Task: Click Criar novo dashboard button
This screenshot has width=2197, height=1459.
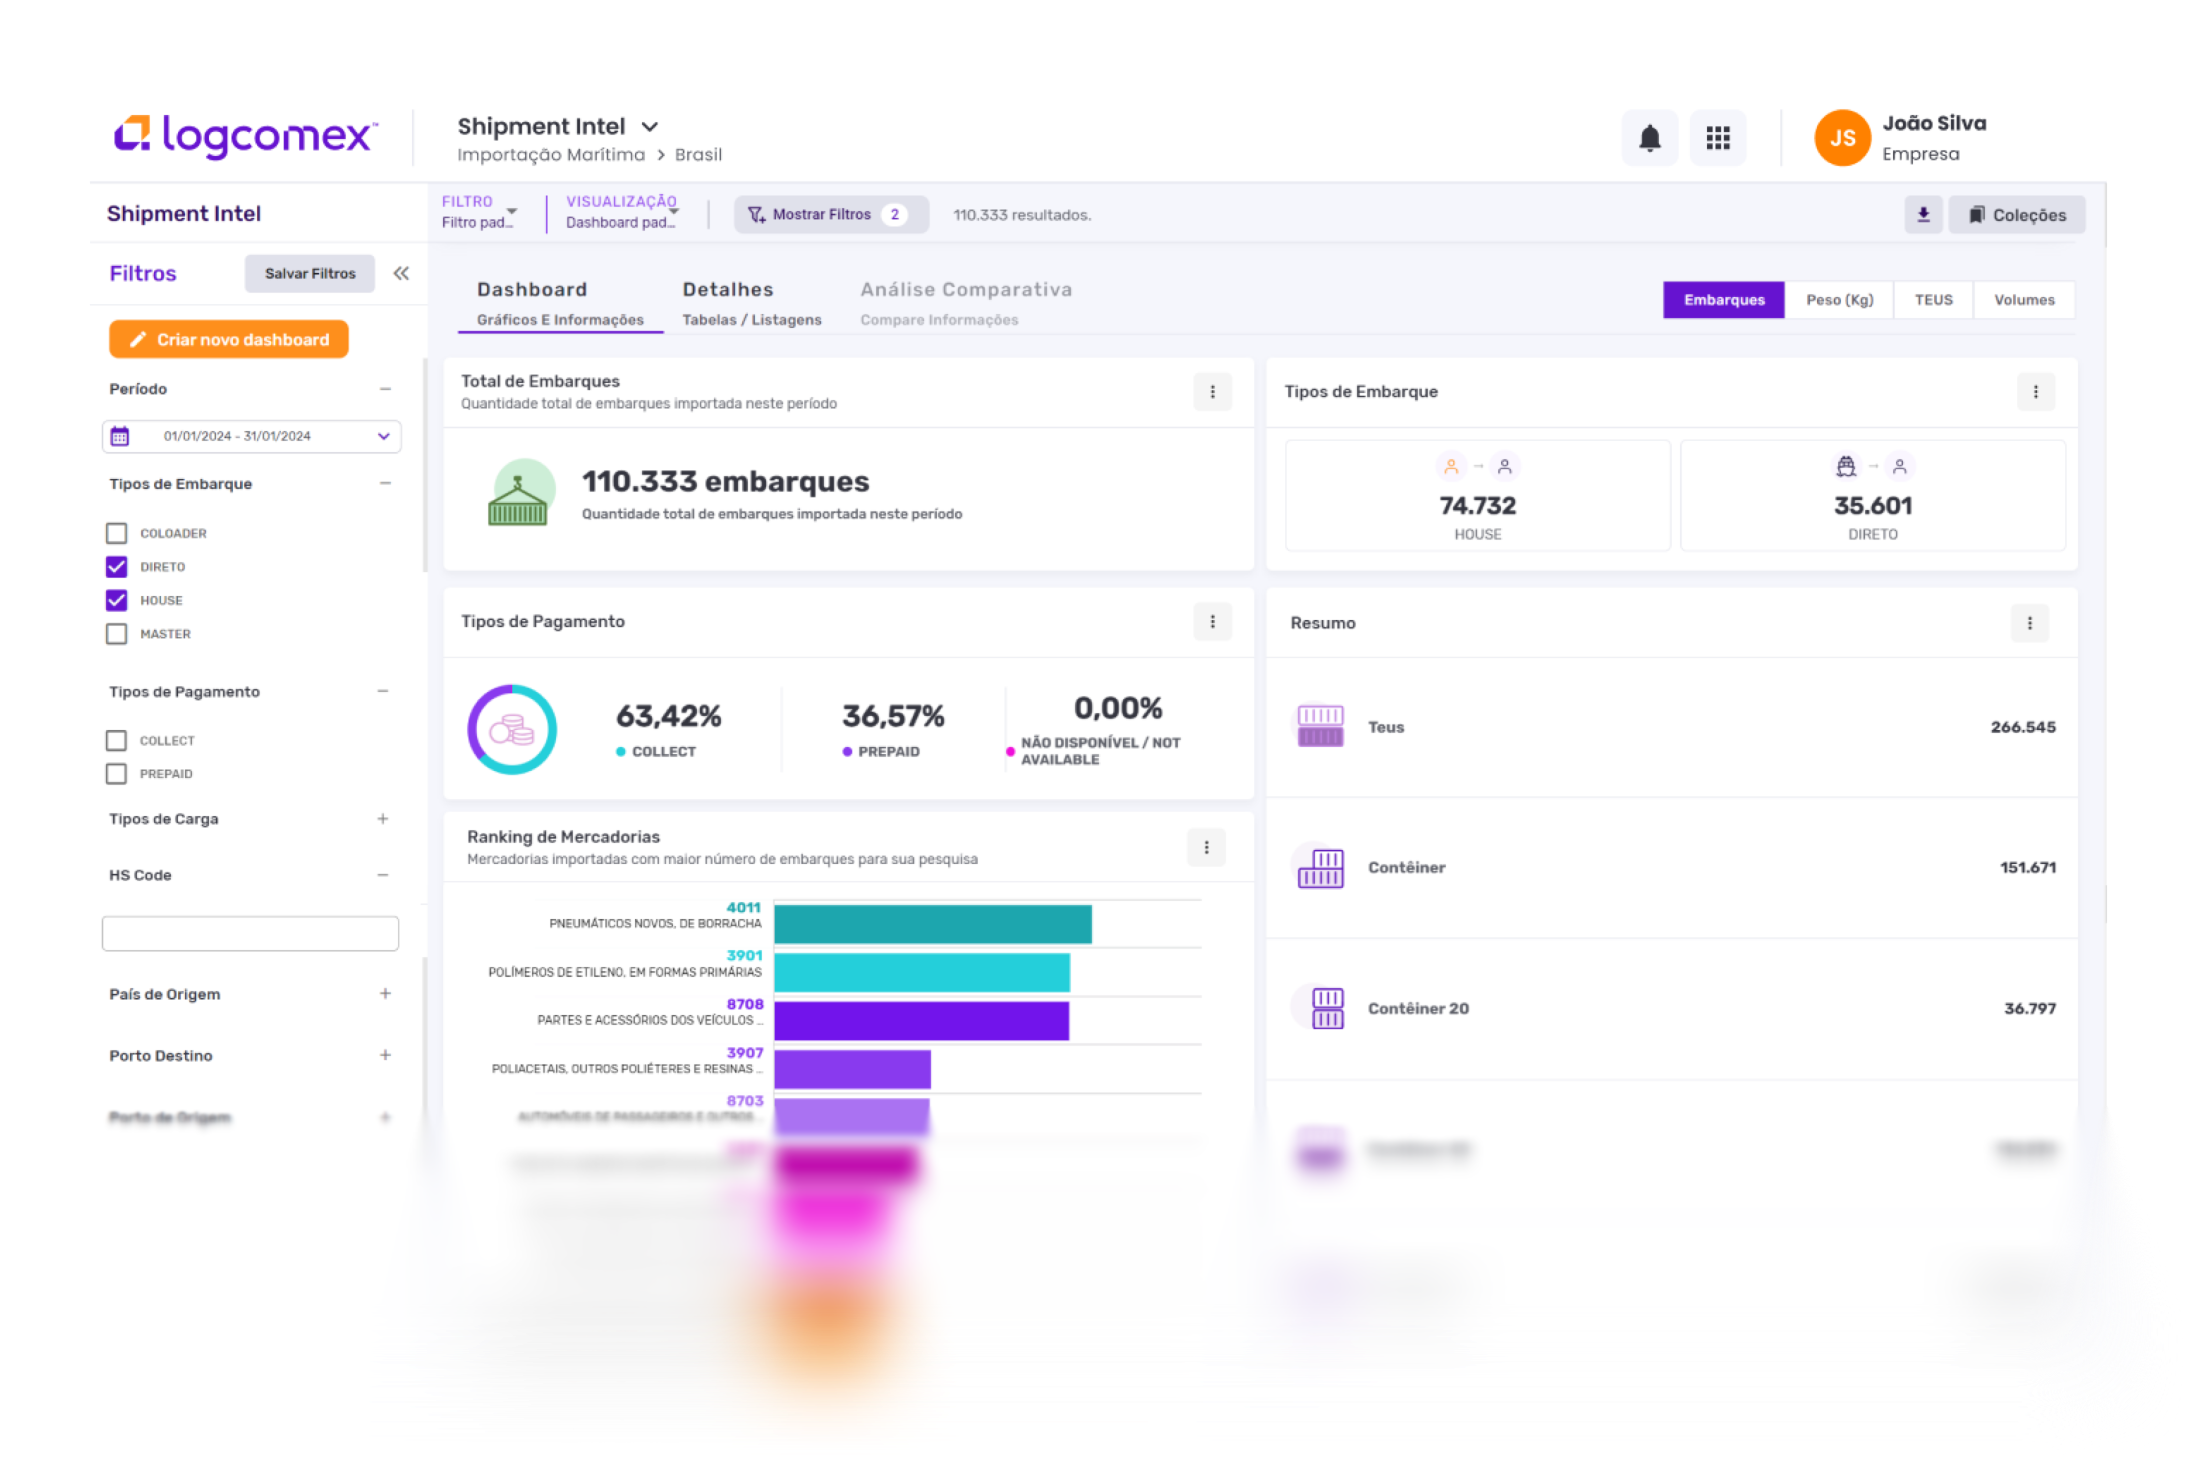Action: (229, 339)
